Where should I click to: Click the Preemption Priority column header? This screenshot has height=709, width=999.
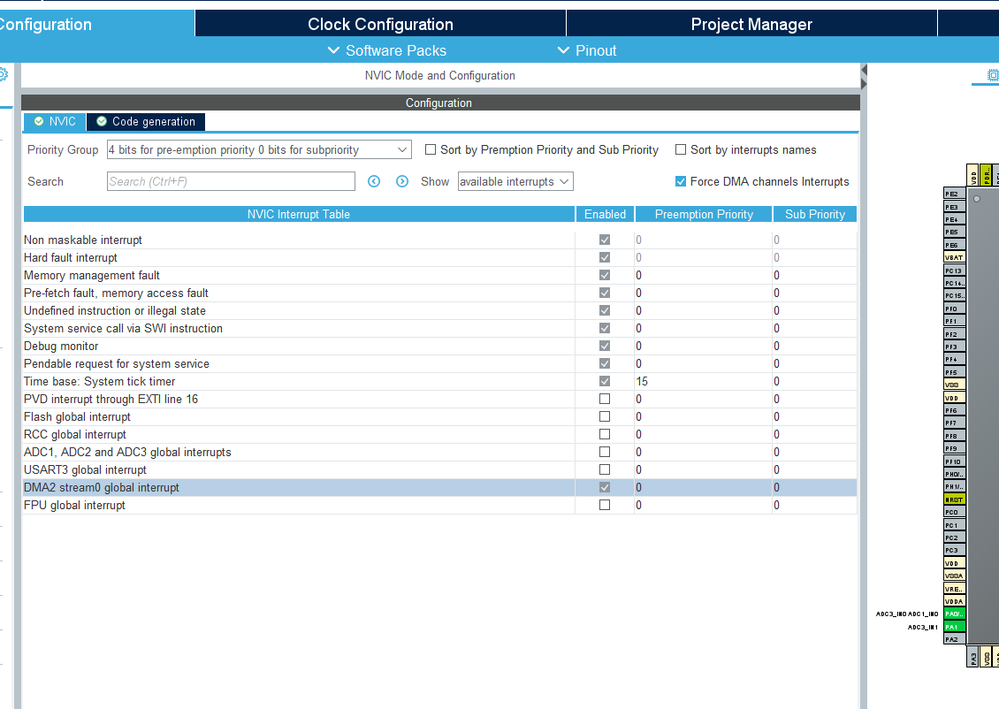704,214
